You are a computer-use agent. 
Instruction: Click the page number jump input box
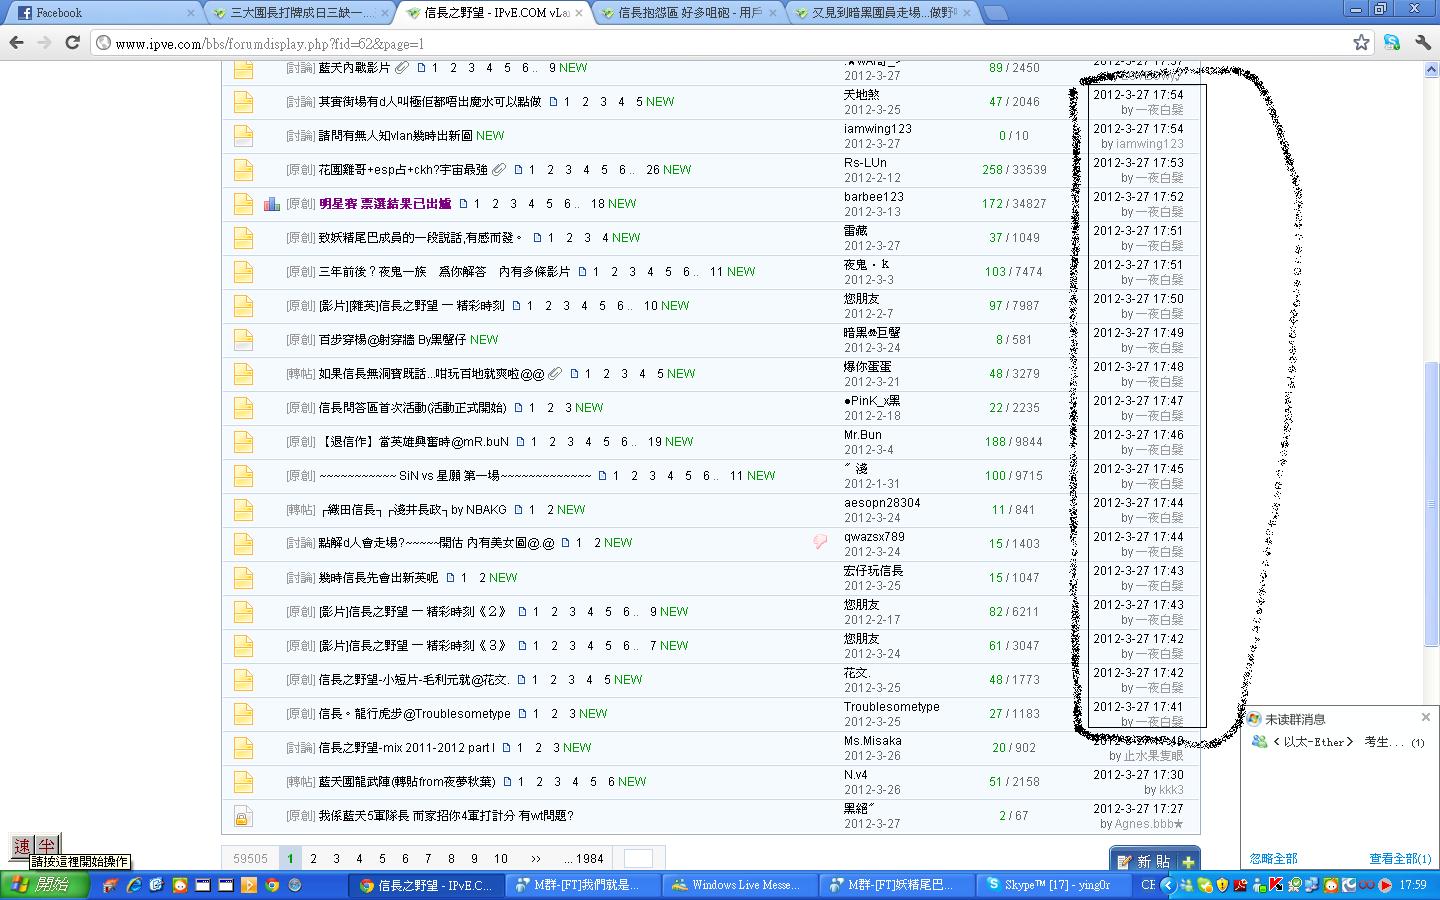(x=638, y=858)
